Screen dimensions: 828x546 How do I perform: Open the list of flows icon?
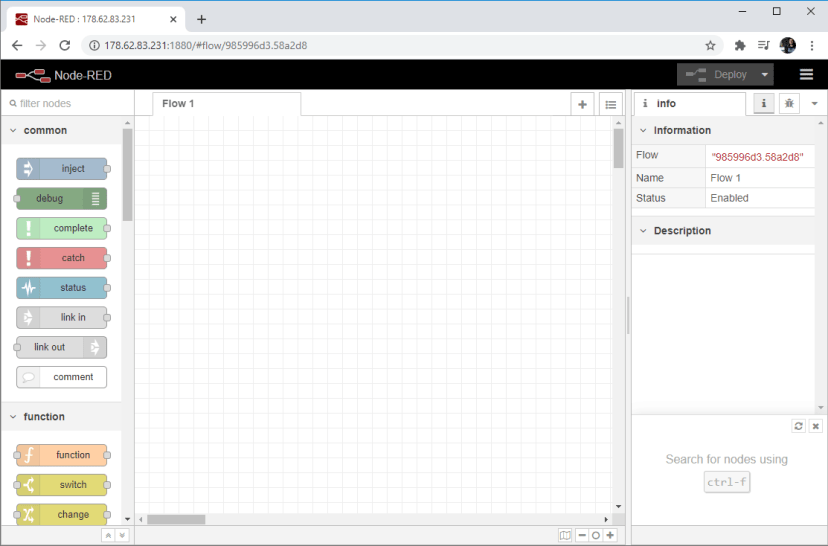[611, 104]
